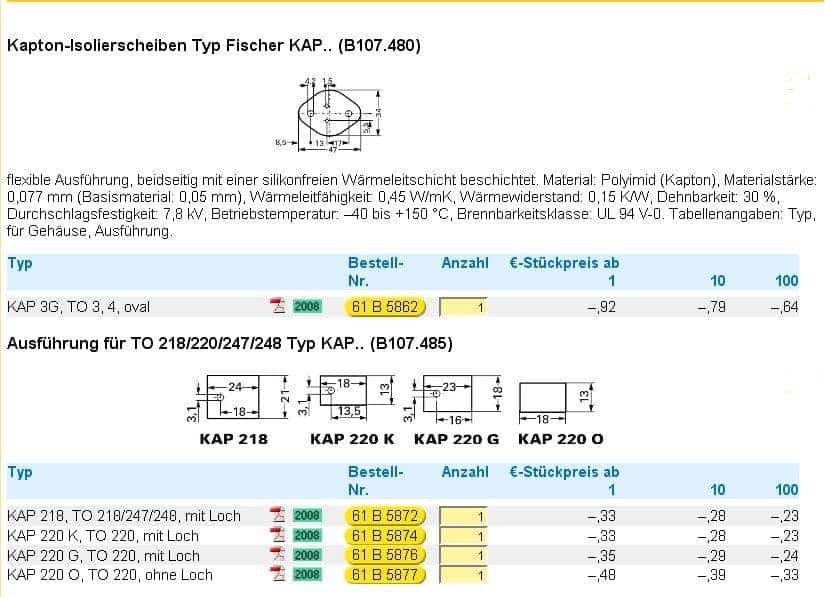Focus the quantity field for KAP 220 O
The height and width of the screenshot is (597, 825).
tap(464, 575)
